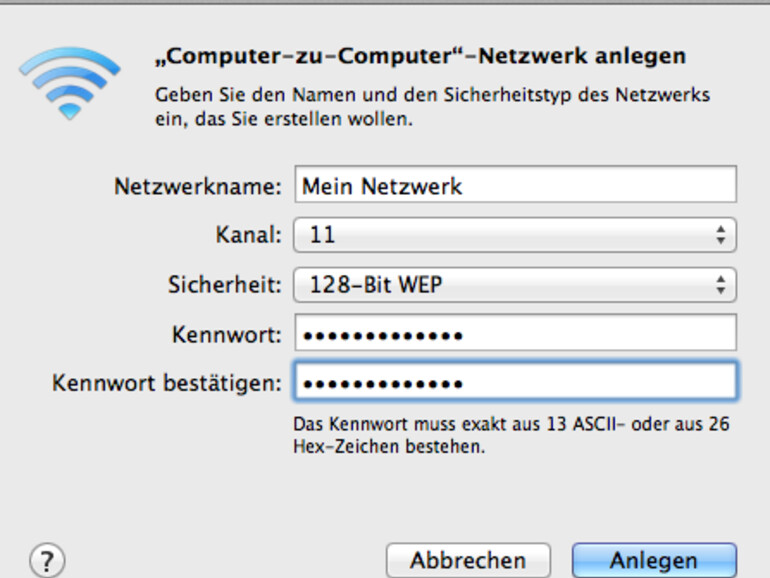The image size is (770, 578).
Task: Focus the Kennwort bestätigen password field
Action: [x=515, y=382]
